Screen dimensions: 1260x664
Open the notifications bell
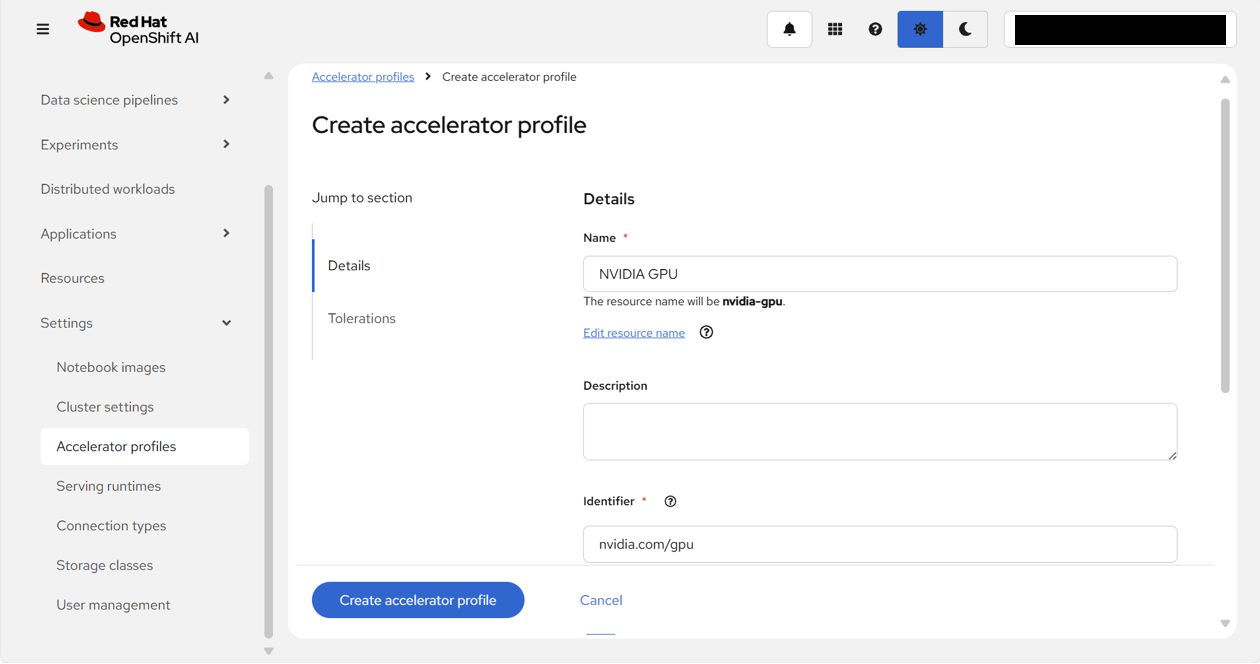789,29
